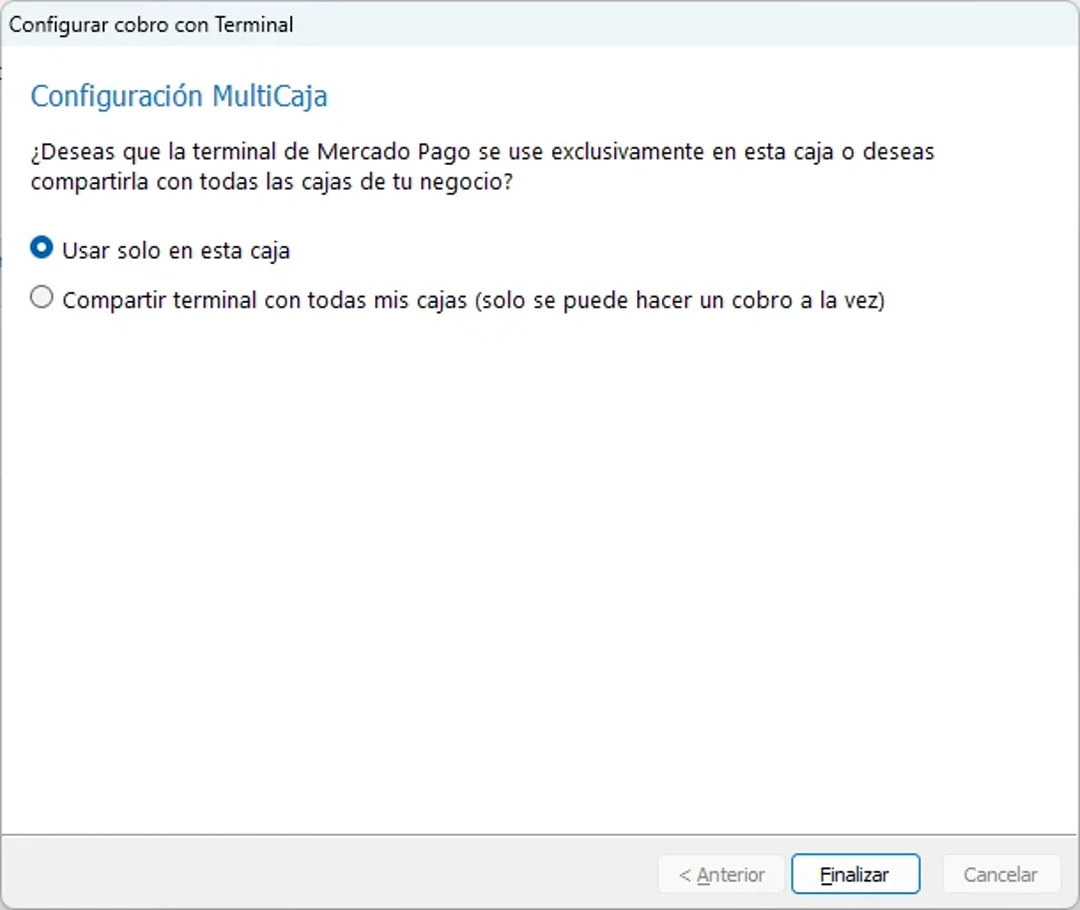Click the question line starting "¿Deseas que la terminal"

coord(482,153)
